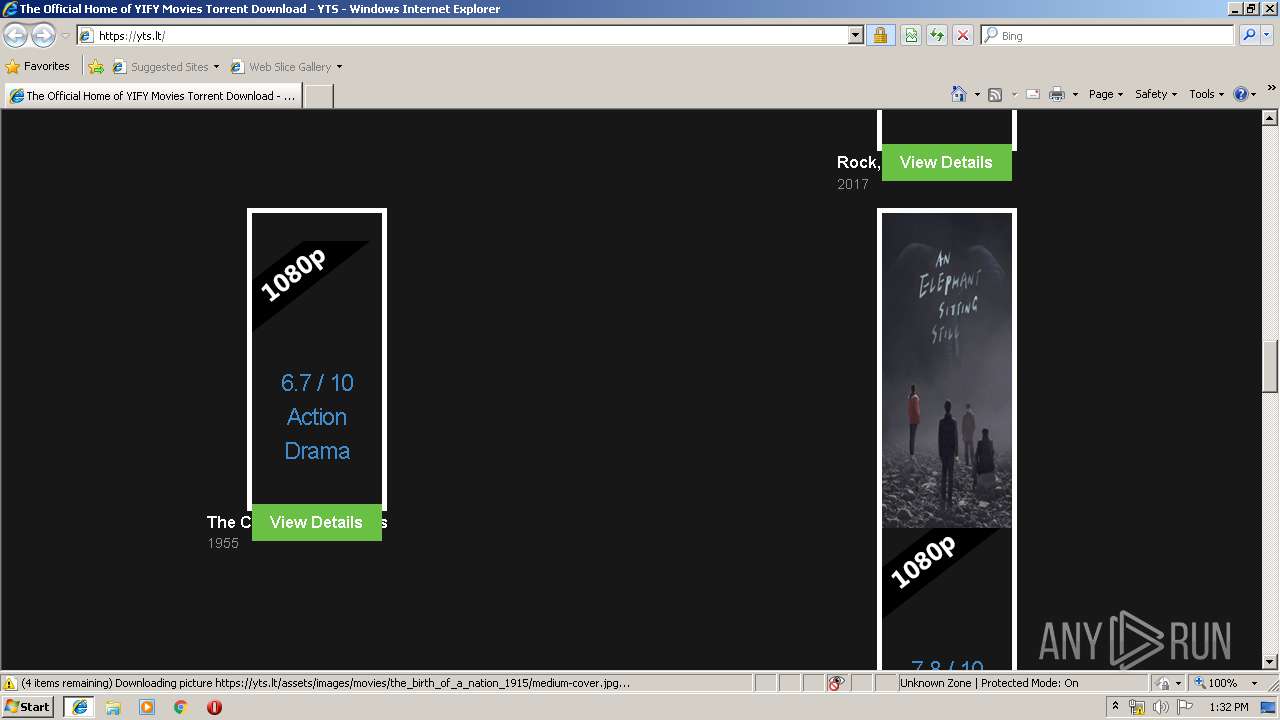
Task: Expand the zoom level dropdown arrow
Action: 1254,683
